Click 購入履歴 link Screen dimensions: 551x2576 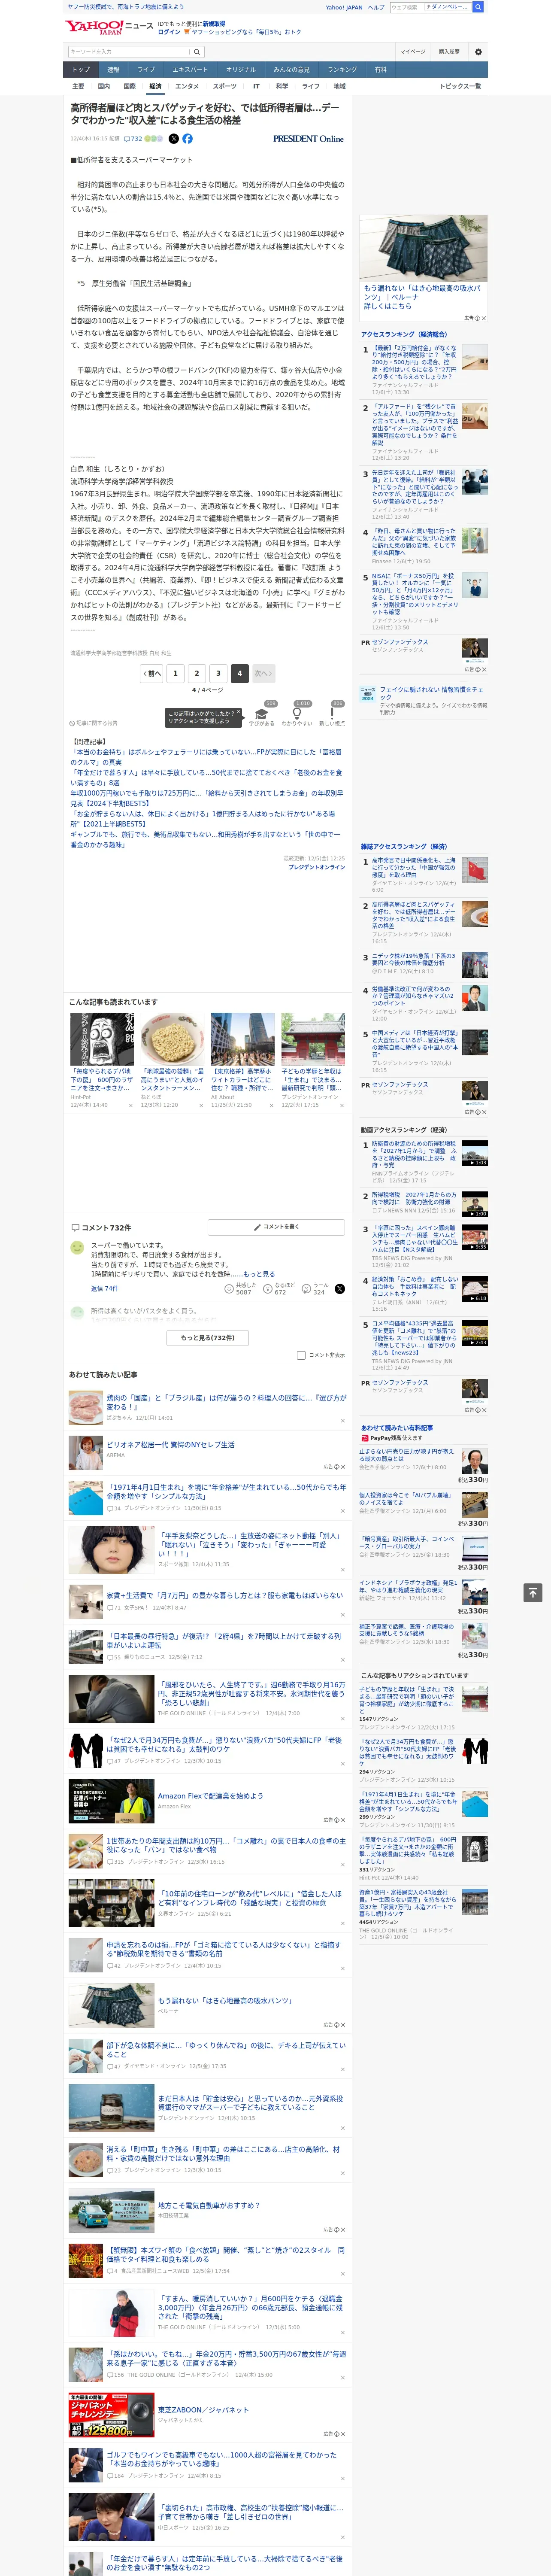(x=449, y=52)
